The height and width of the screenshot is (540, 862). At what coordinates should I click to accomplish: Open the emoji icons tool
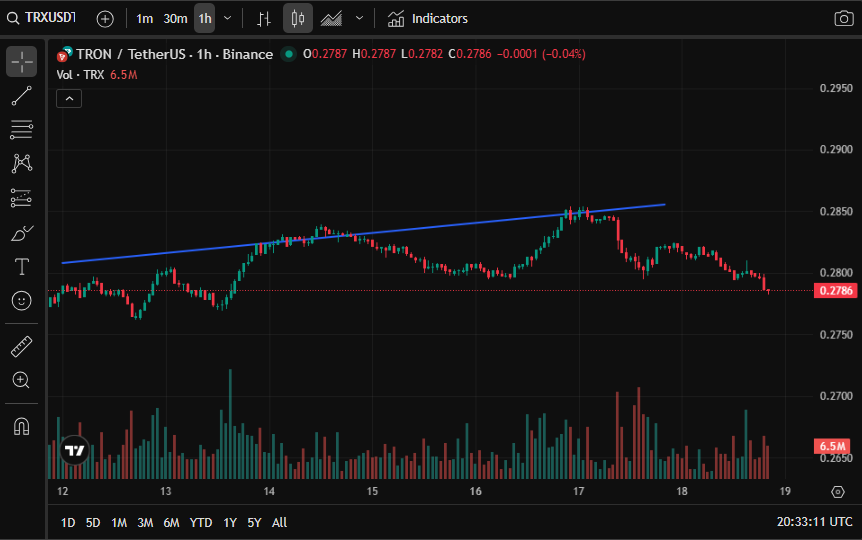(21, 301)
